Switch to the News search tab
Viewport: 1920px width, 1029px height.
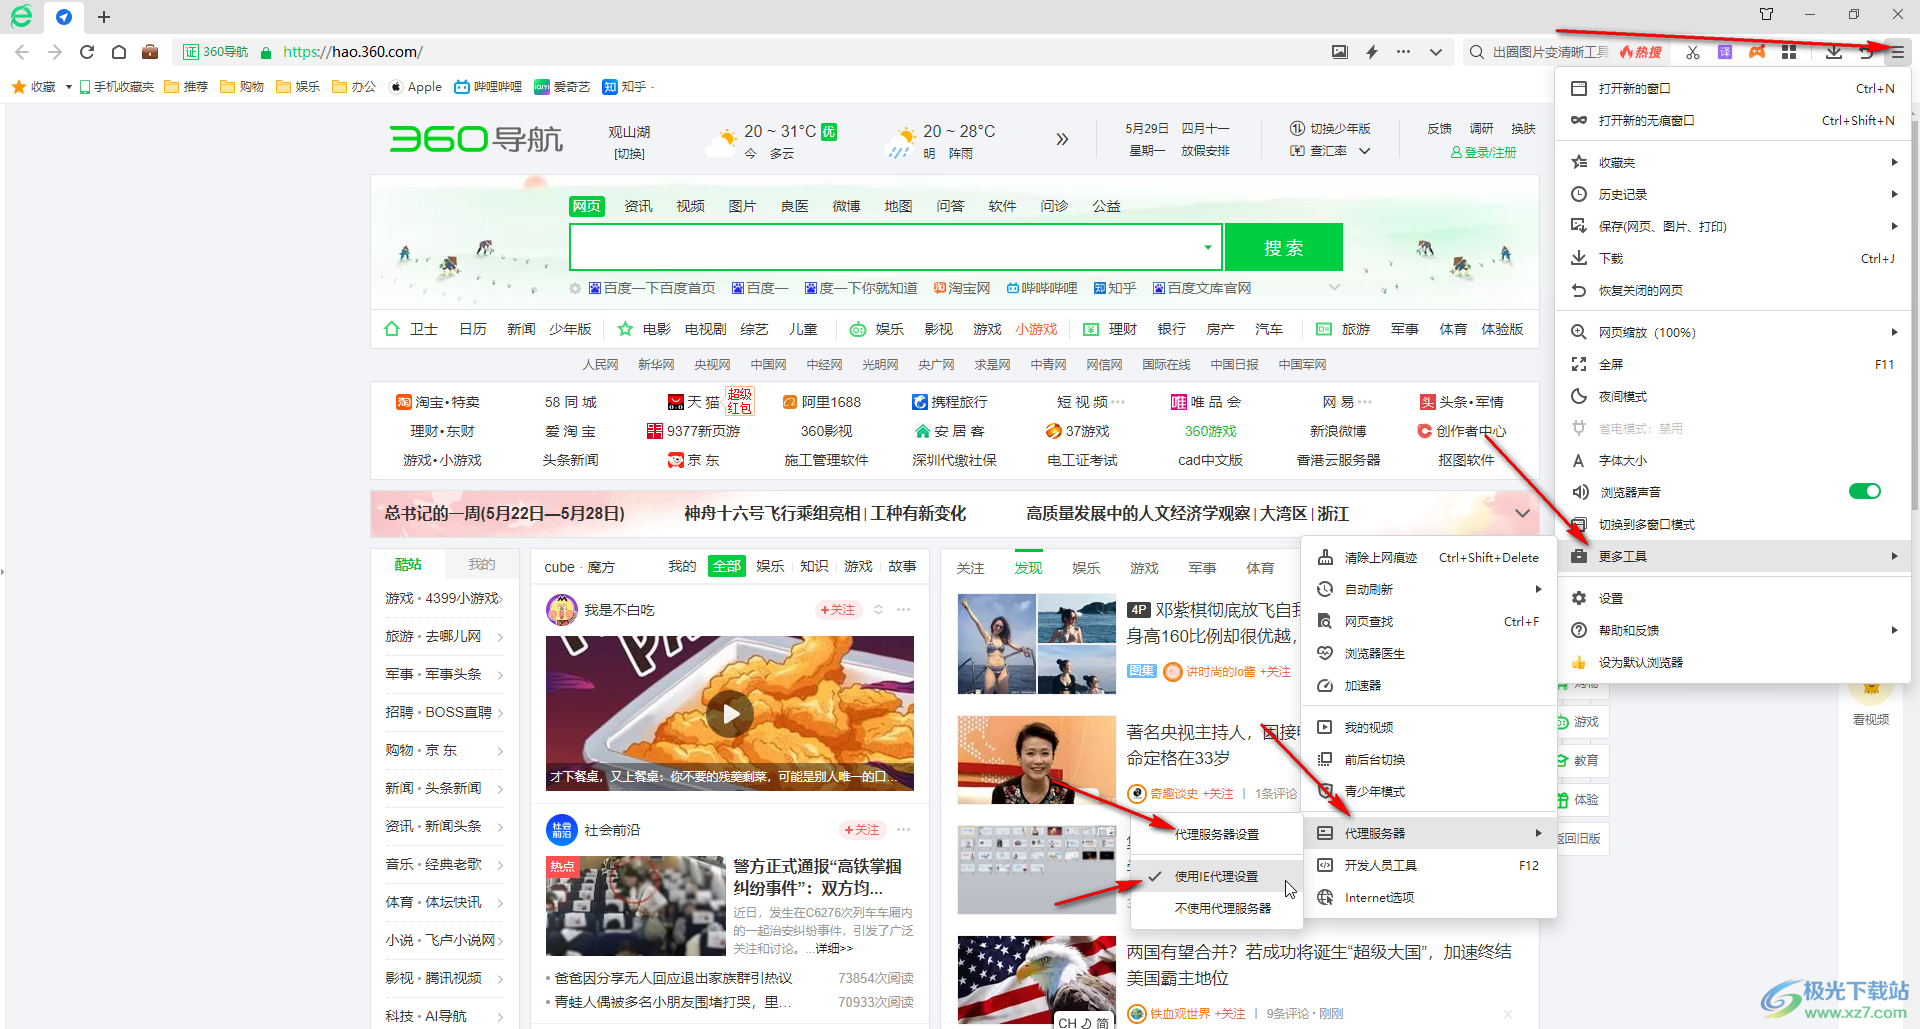[x=638, y=206]
